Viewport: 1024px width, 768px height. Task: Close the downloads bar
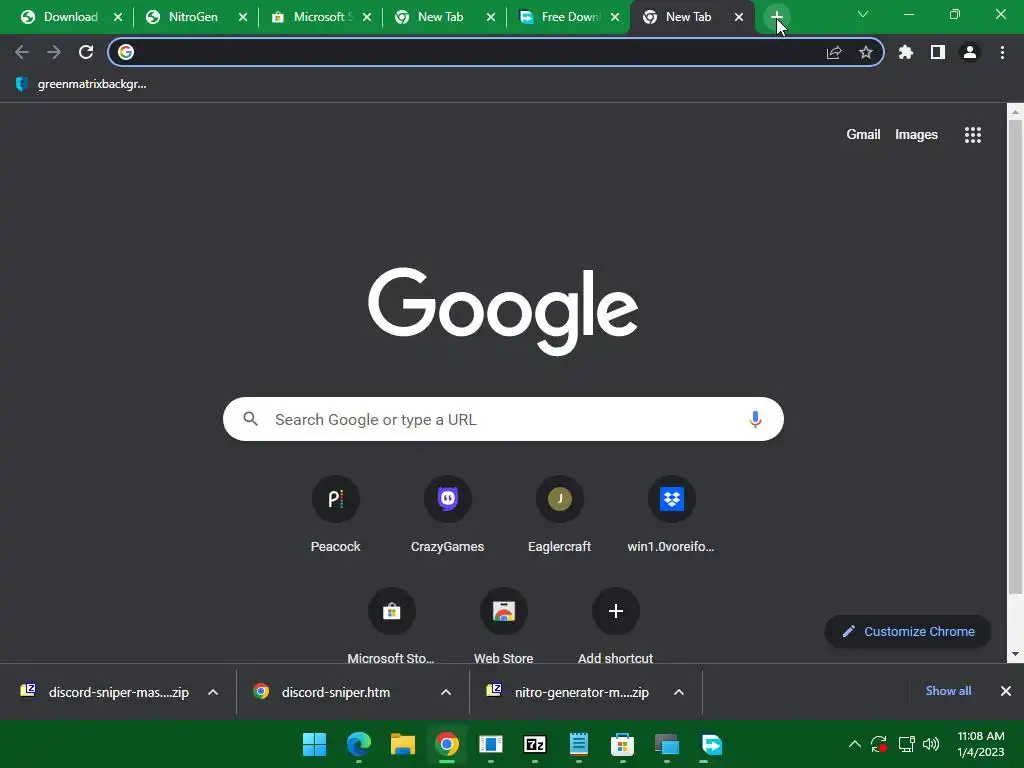pos(1006,691)
